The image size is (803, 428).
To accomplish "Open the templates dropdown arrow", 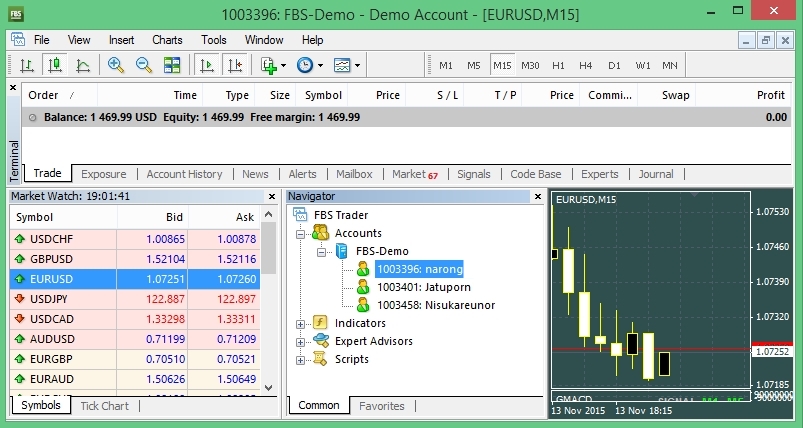I will point(357,66).
